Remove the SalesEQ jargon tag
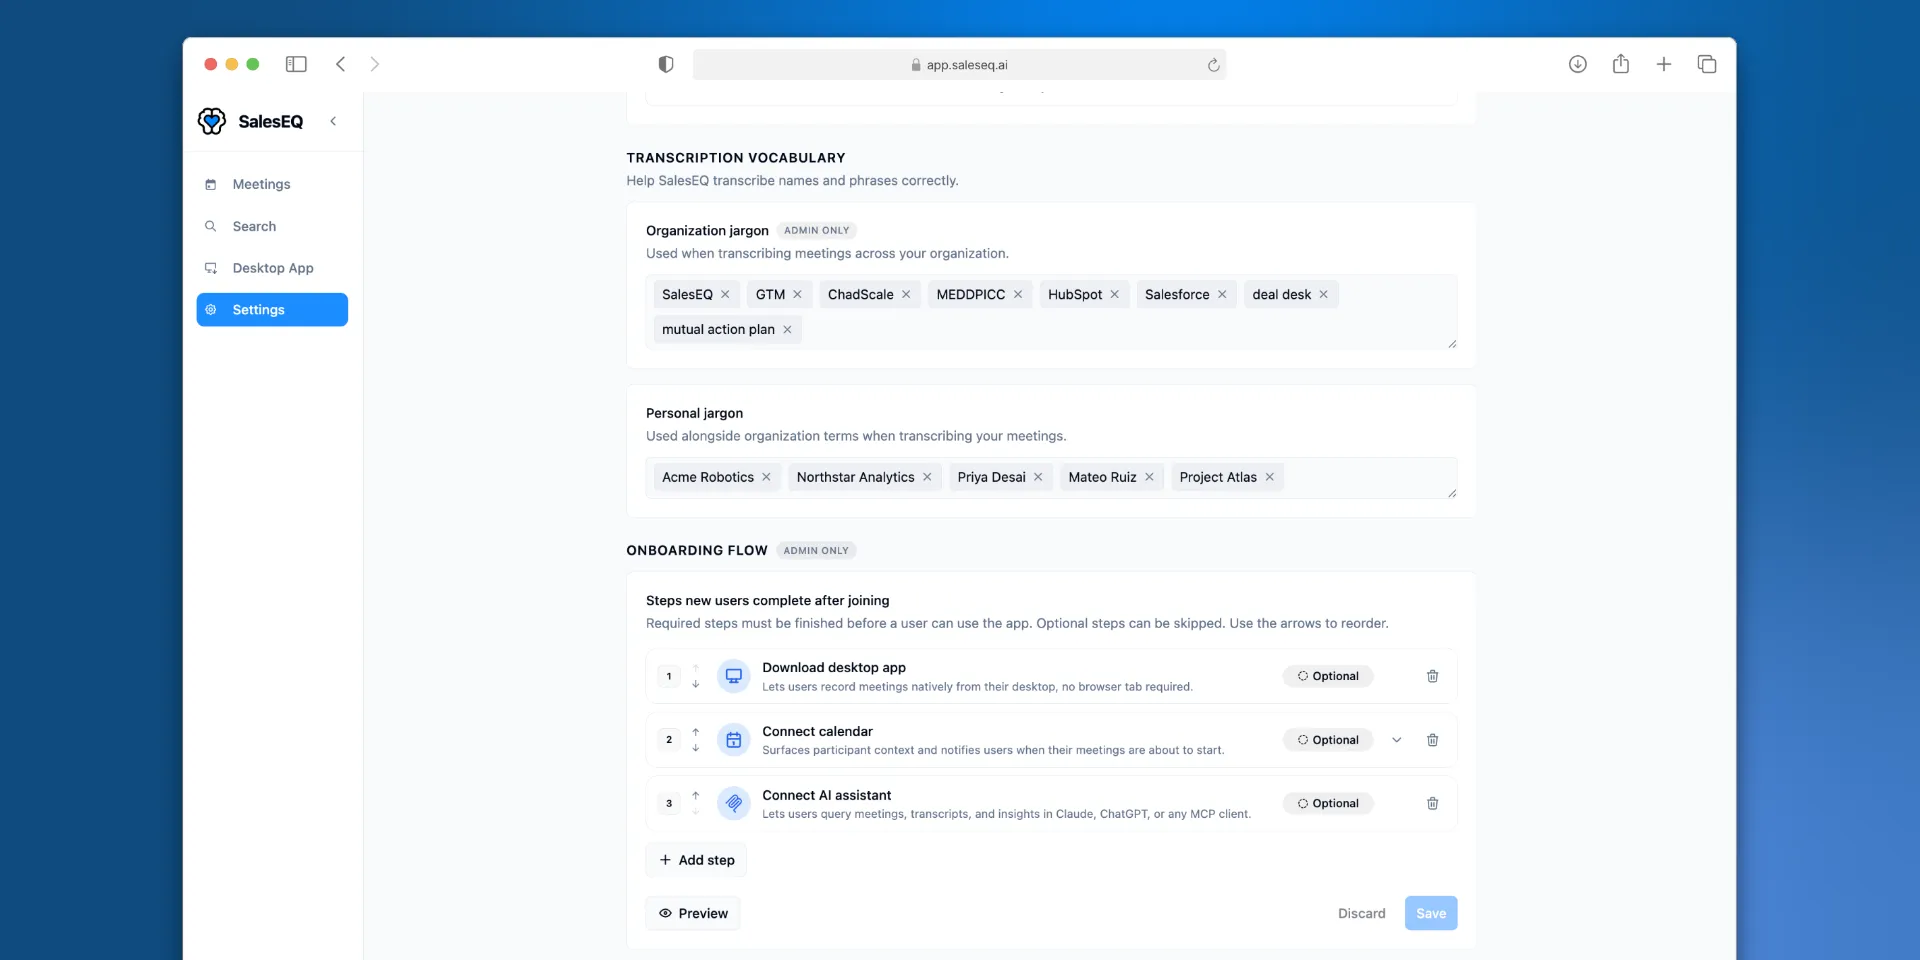This screenshot has width=1920, height=960. tap(725, 294)
